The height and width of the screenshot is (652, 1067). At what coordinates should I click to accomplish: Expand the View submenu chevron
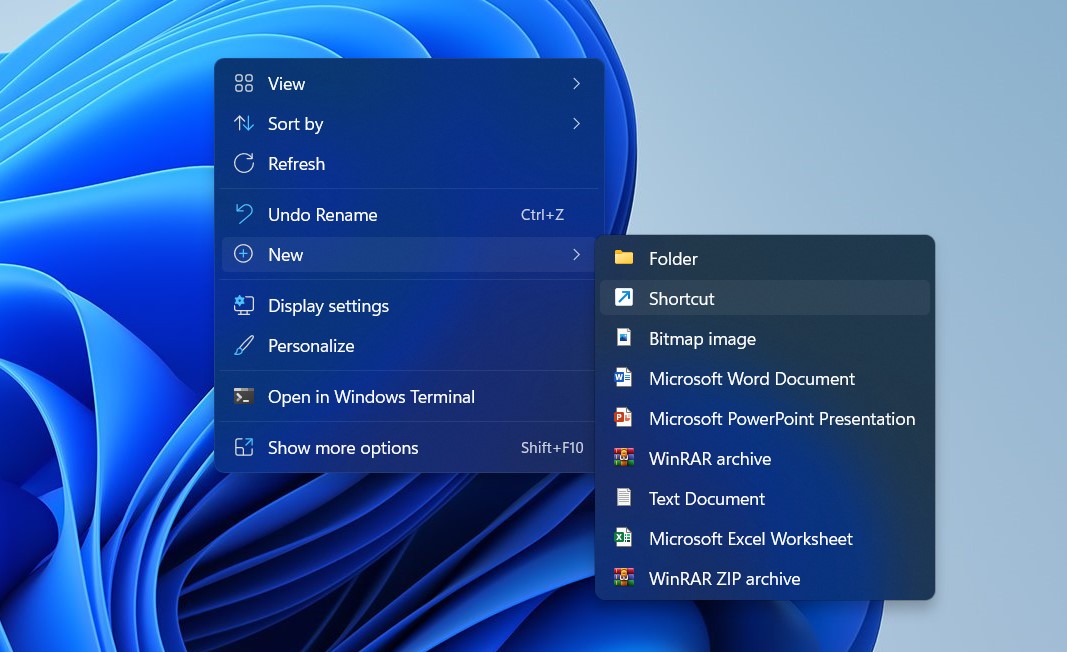[576, 84]
